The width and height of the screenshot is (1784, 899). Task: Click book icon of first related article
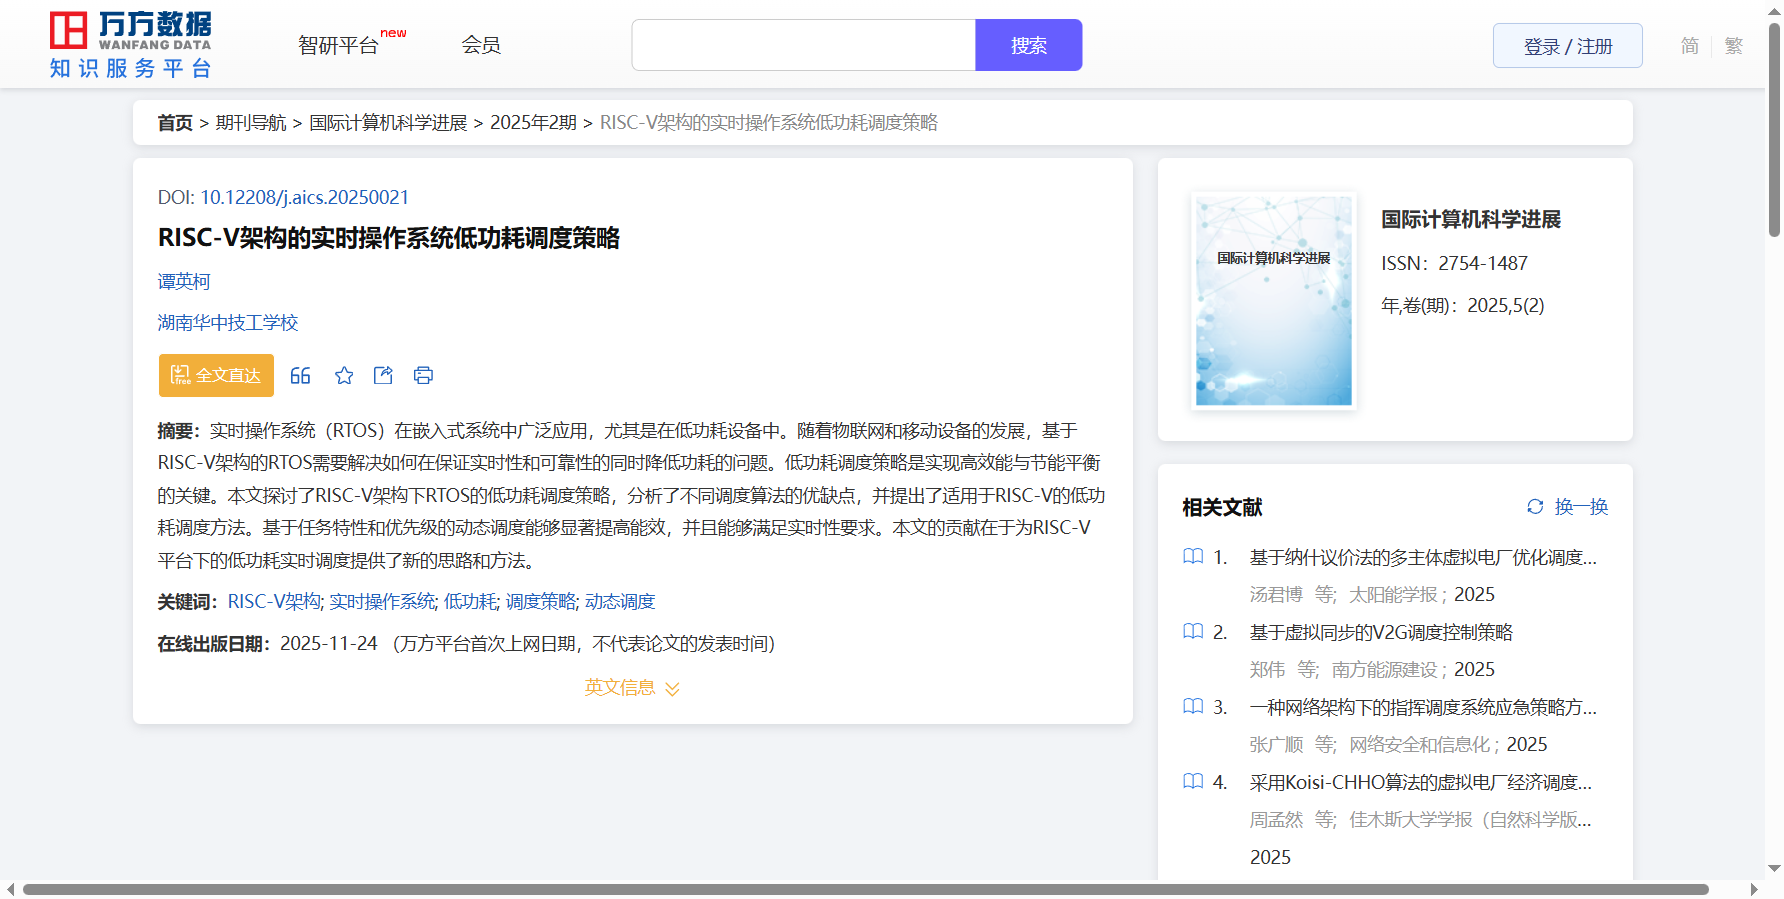[1193, 557]
